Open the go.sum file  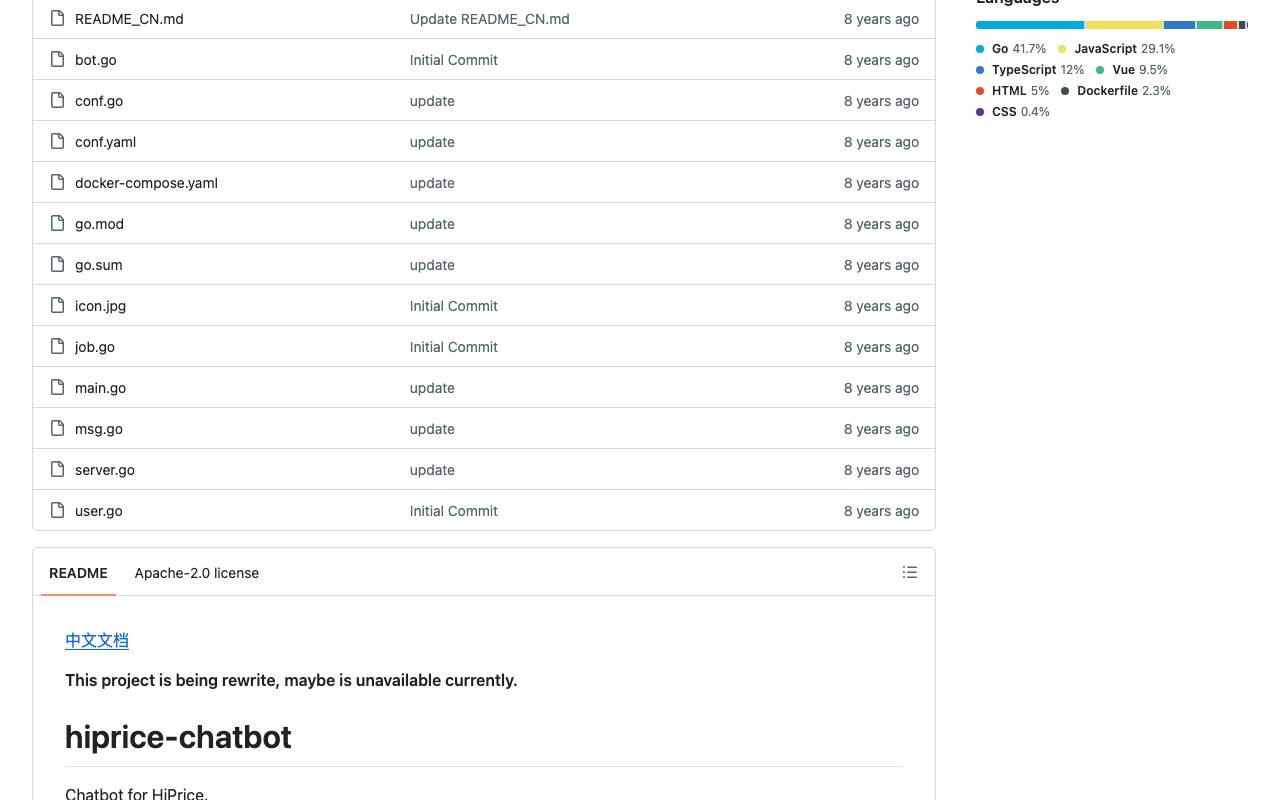99,265
